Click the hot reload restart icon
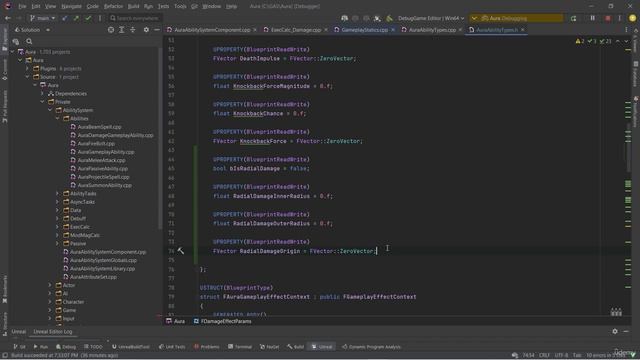The height and width of the screenshot is (360, 640). pyautogui.click(x=573, y=18)
